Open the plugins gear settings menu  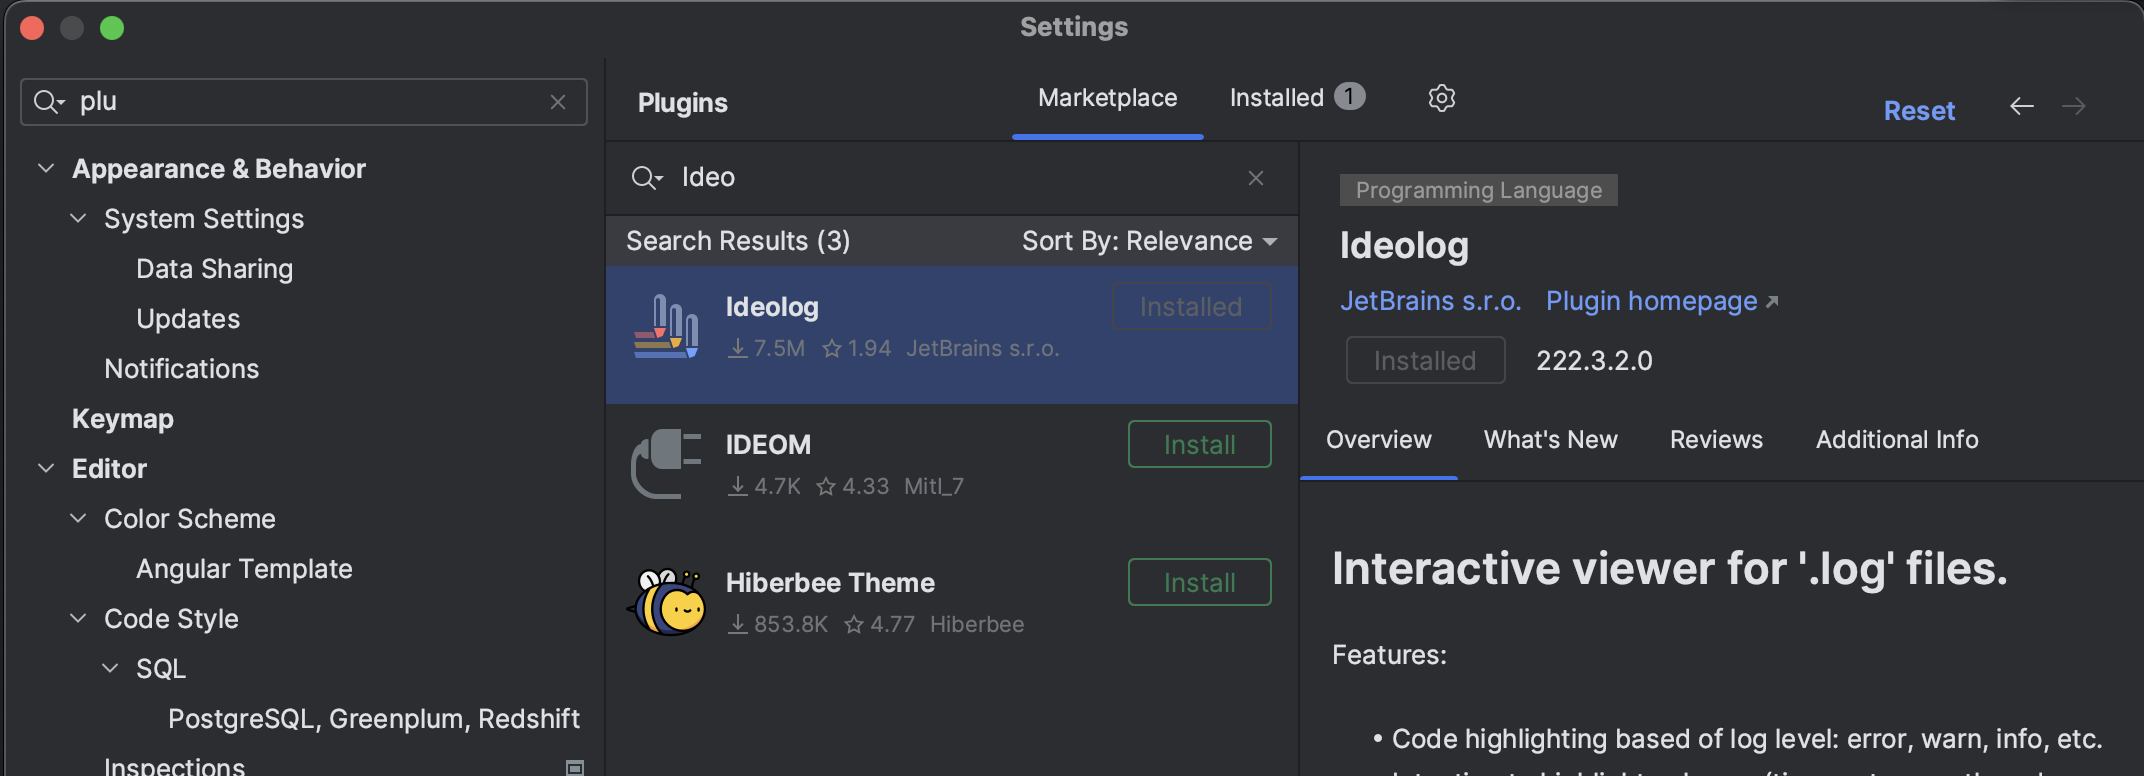(x=1441, y=98)
